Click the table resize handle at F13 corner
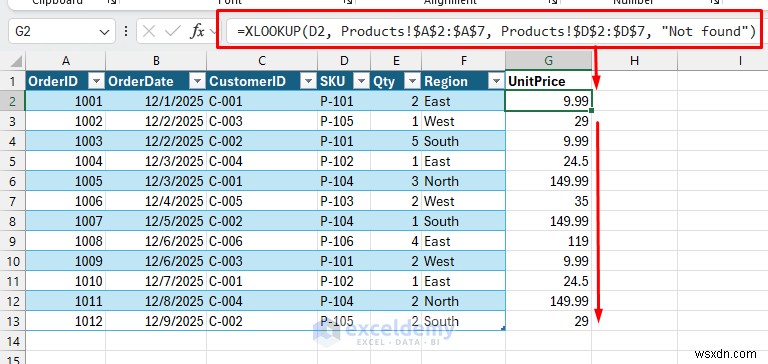Viewport: 768px width, 364px height. pos(503,329)
